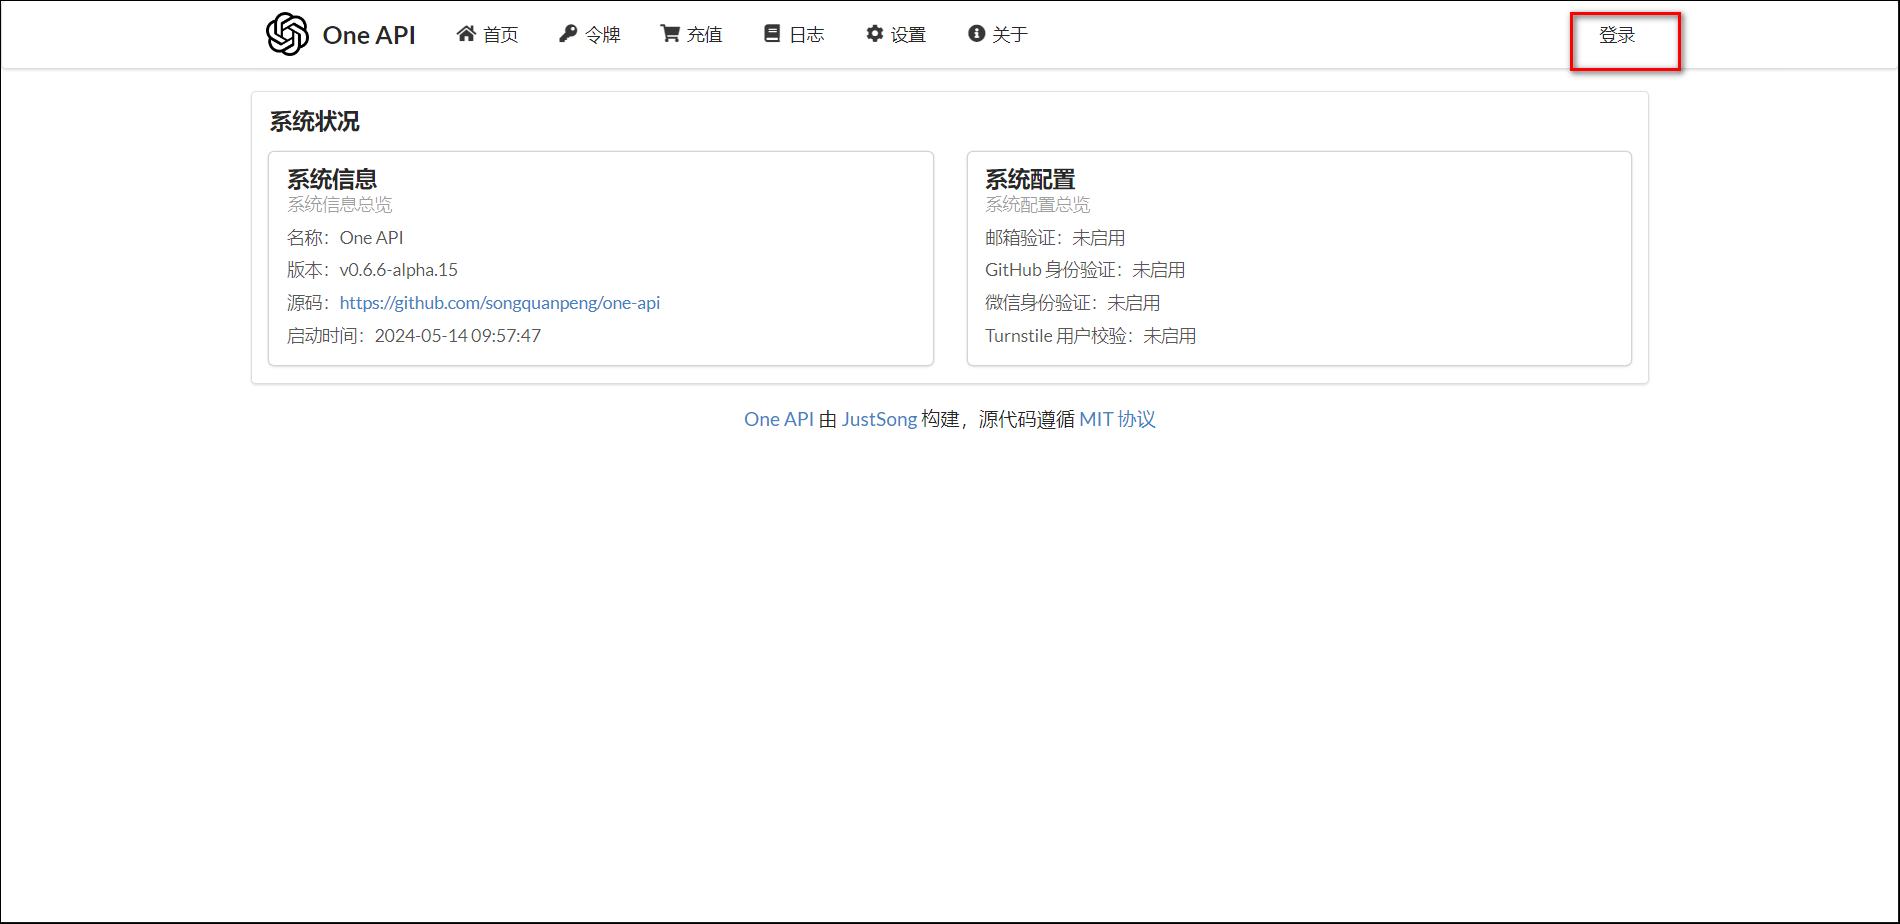Select the 令牌 text label in navbar
The image size is (1900, 924).
tap(603, 35)
